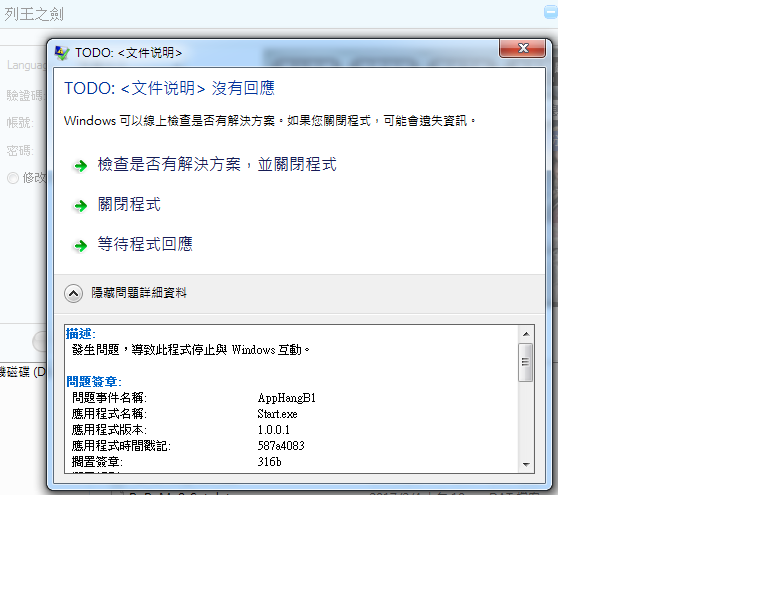Click the 列王之劍 window title

click(x=34, y=14)
